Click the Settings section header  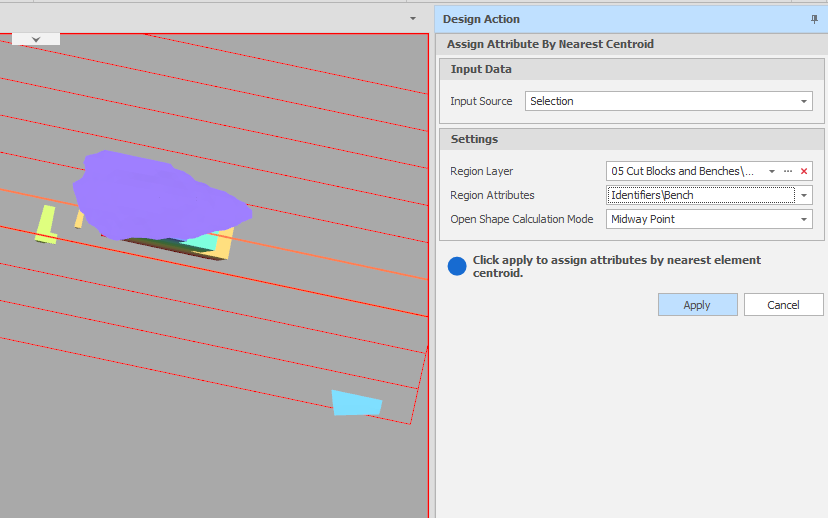pyautogui.click(x=474, y=139)
